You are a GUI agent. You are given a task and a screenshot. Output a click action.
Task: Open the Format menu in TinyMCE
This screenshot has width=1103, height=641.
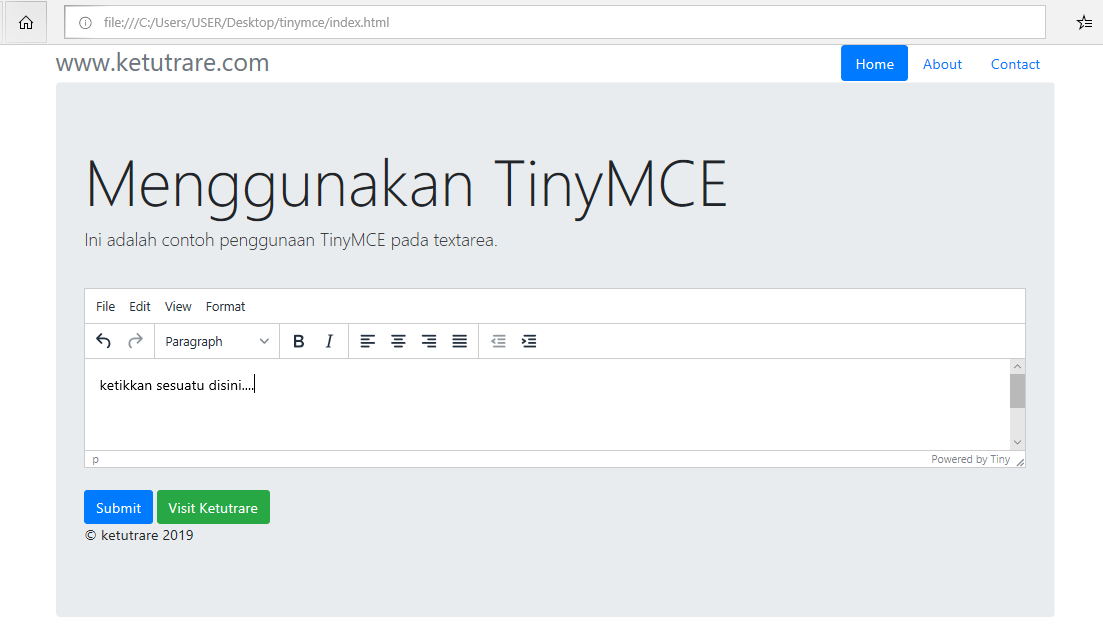[225, 306]
